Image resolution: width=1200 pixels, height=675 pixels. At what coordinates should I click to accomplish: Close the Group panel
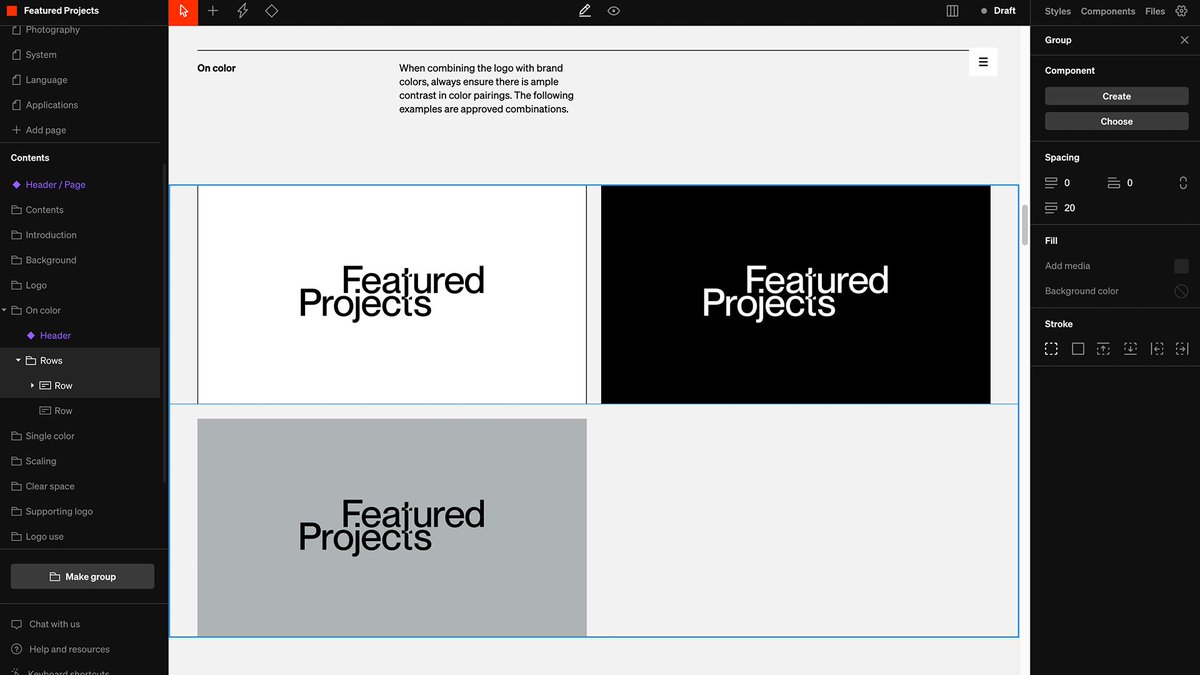1185,40
